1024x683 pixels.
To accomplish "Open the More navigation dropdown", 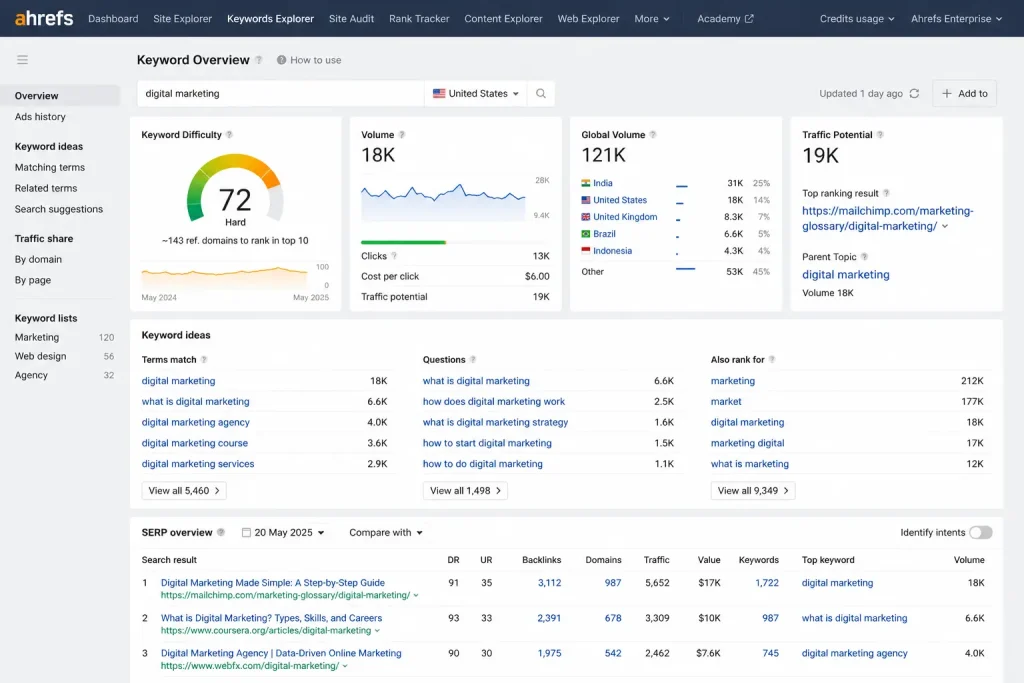I will pyautogui.click(x=652, y=19).
